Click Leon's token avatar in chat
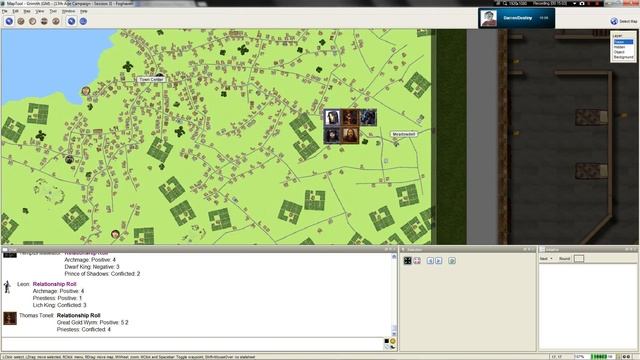Screen dimensions: 640x360 pyautogui.click(x=7, y=287)
